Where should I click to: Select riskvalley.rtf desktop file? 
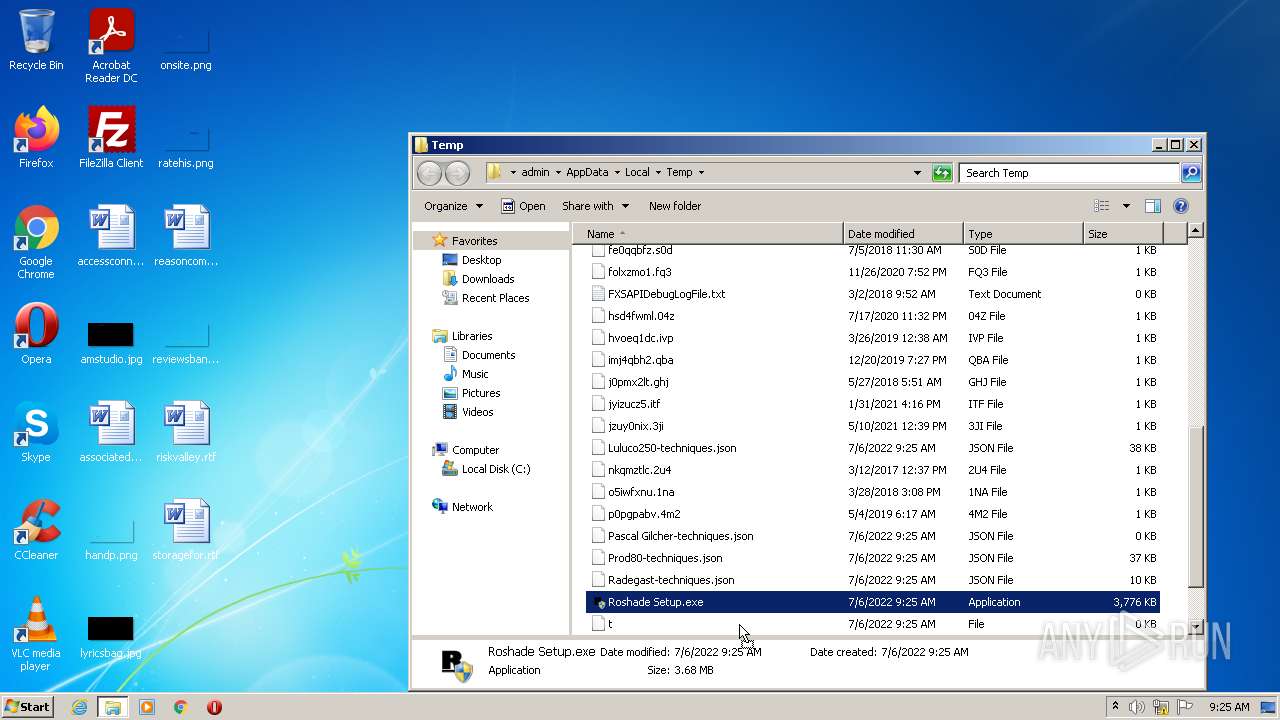186,432
